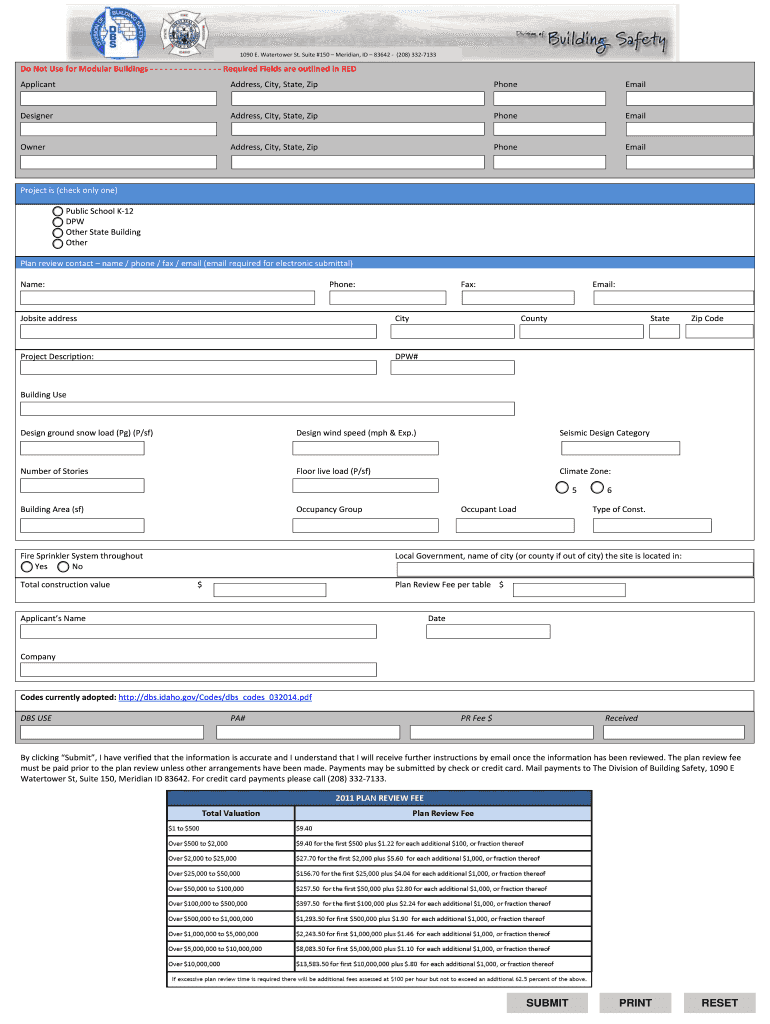Select Climate Zone 6

pyautogui.click(x=597, y=488)
